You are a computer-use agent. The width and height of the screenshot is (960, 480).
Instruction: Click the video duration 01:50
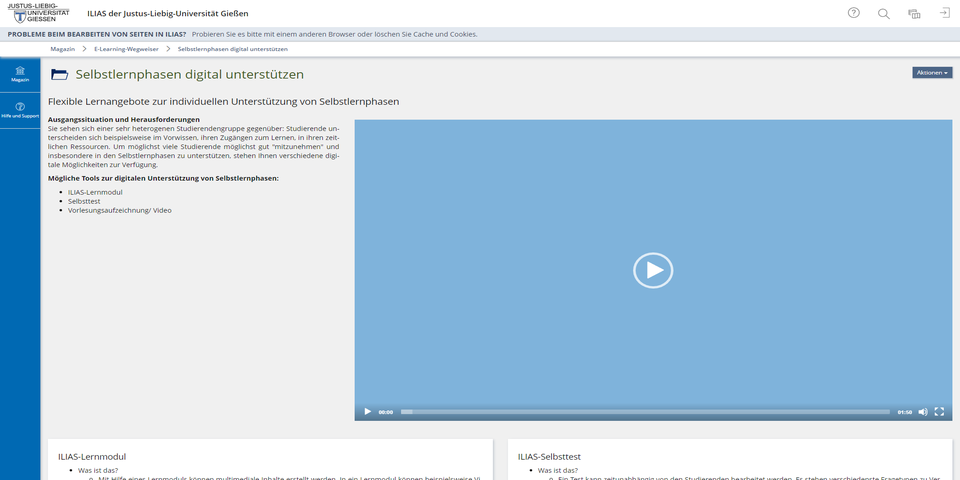coord(905,413)
